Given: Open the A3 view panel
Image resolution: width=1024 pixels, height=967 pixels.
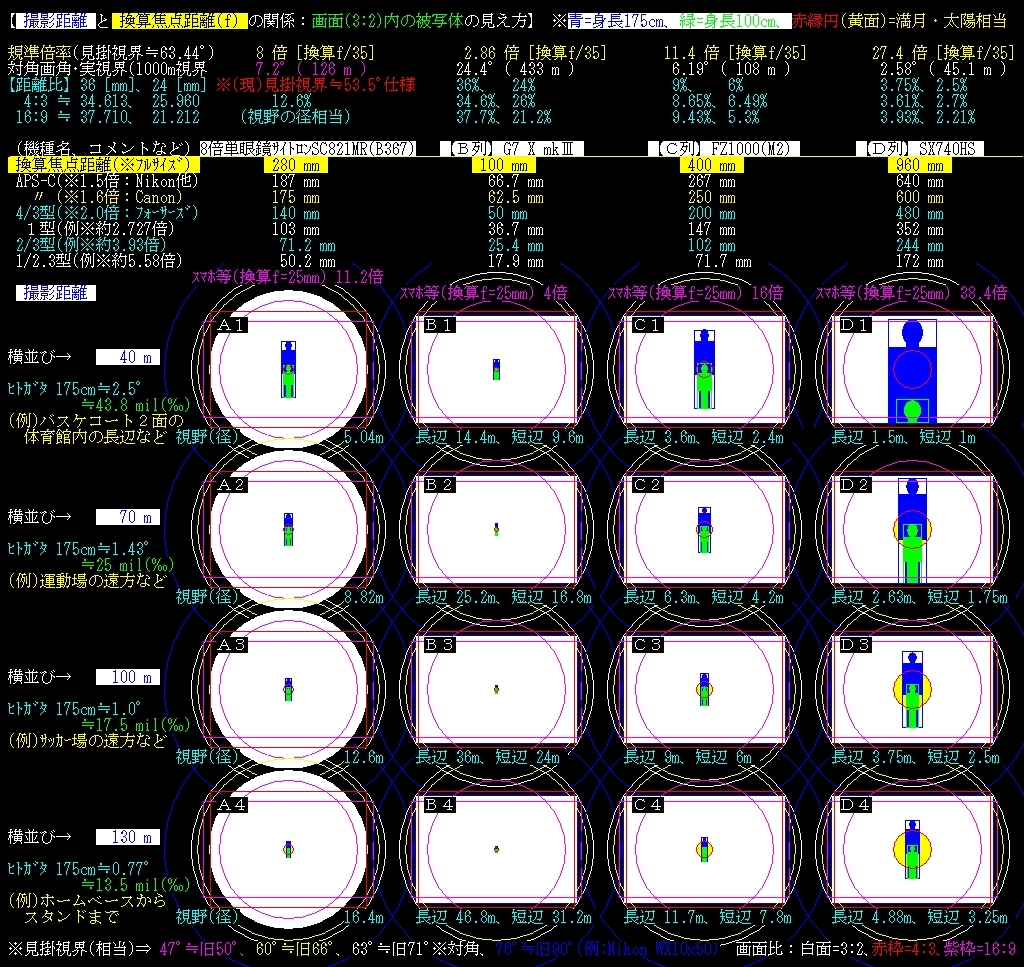Looking at the screenshot, I should pos(289,689).
